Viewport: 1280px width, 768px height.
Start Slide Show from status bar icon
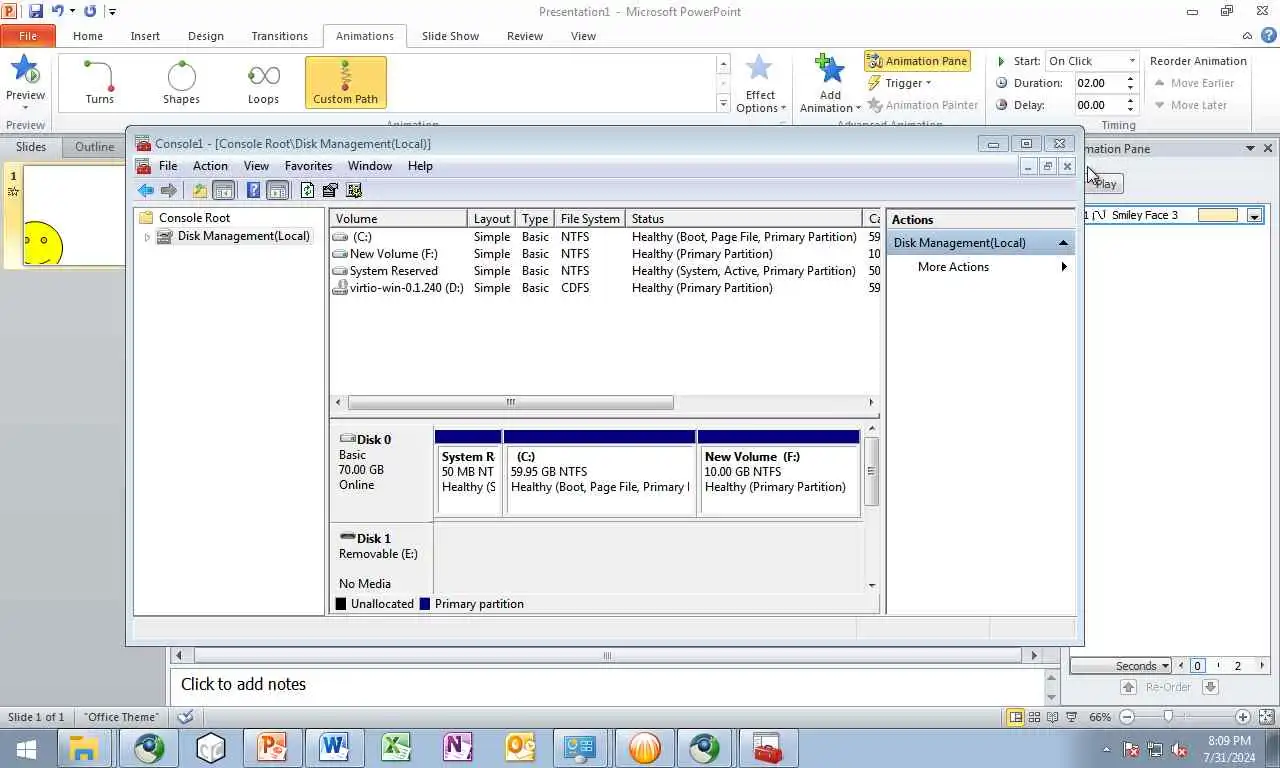point(1072,717)
